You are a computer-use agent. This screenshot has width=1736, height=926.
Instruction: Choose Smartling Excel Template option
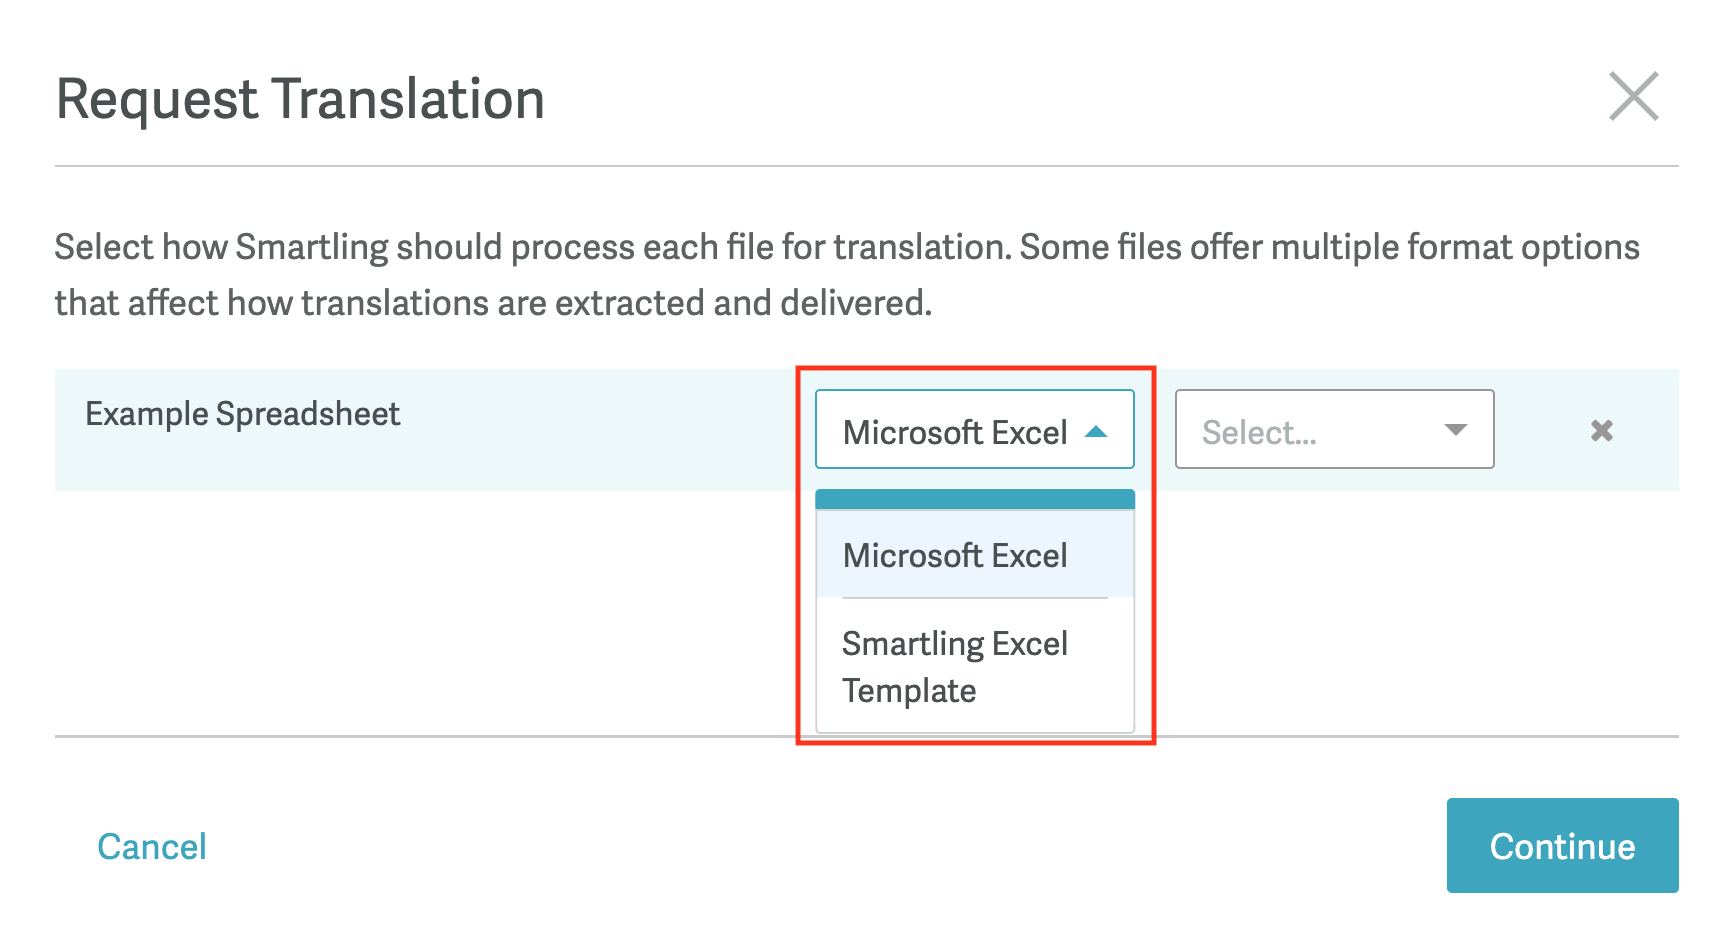[956, 665]
